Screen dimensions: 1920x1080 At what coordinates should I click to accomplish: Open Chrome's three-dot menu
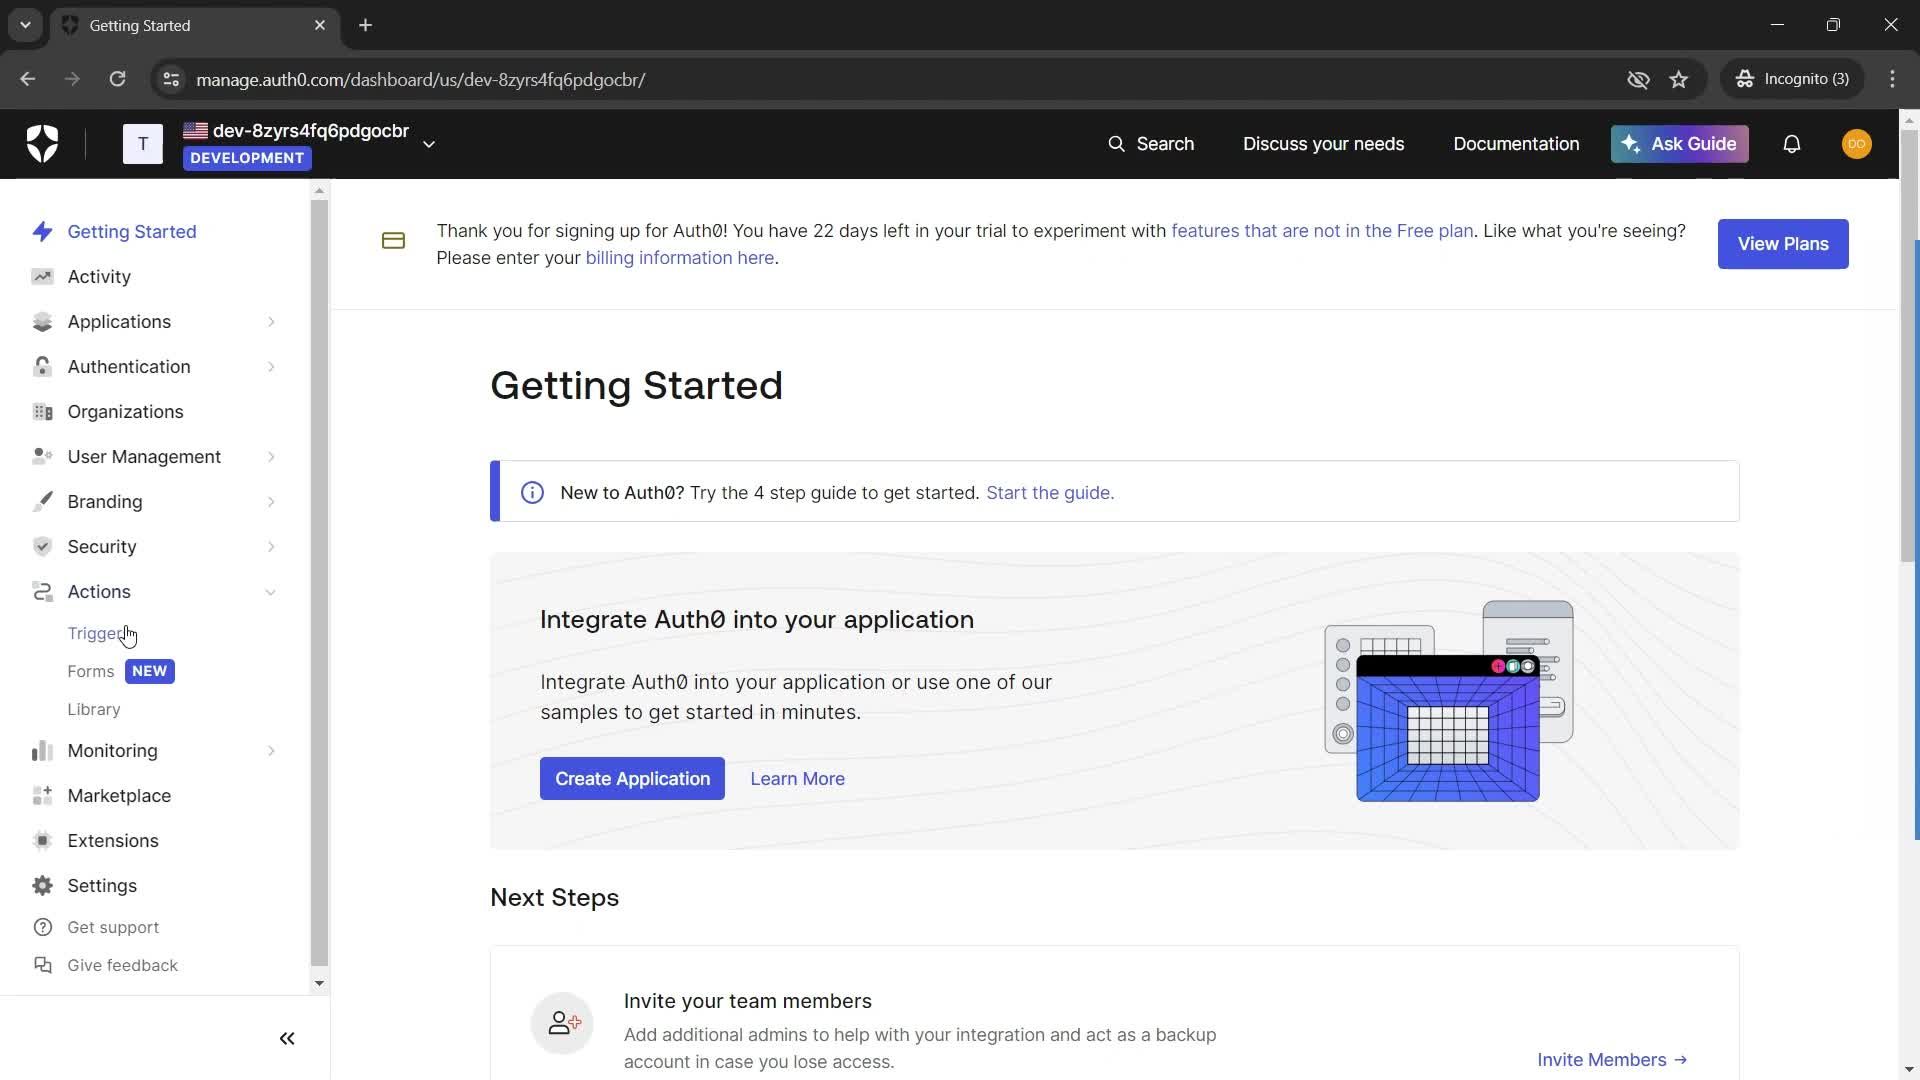coord(1892,79)
